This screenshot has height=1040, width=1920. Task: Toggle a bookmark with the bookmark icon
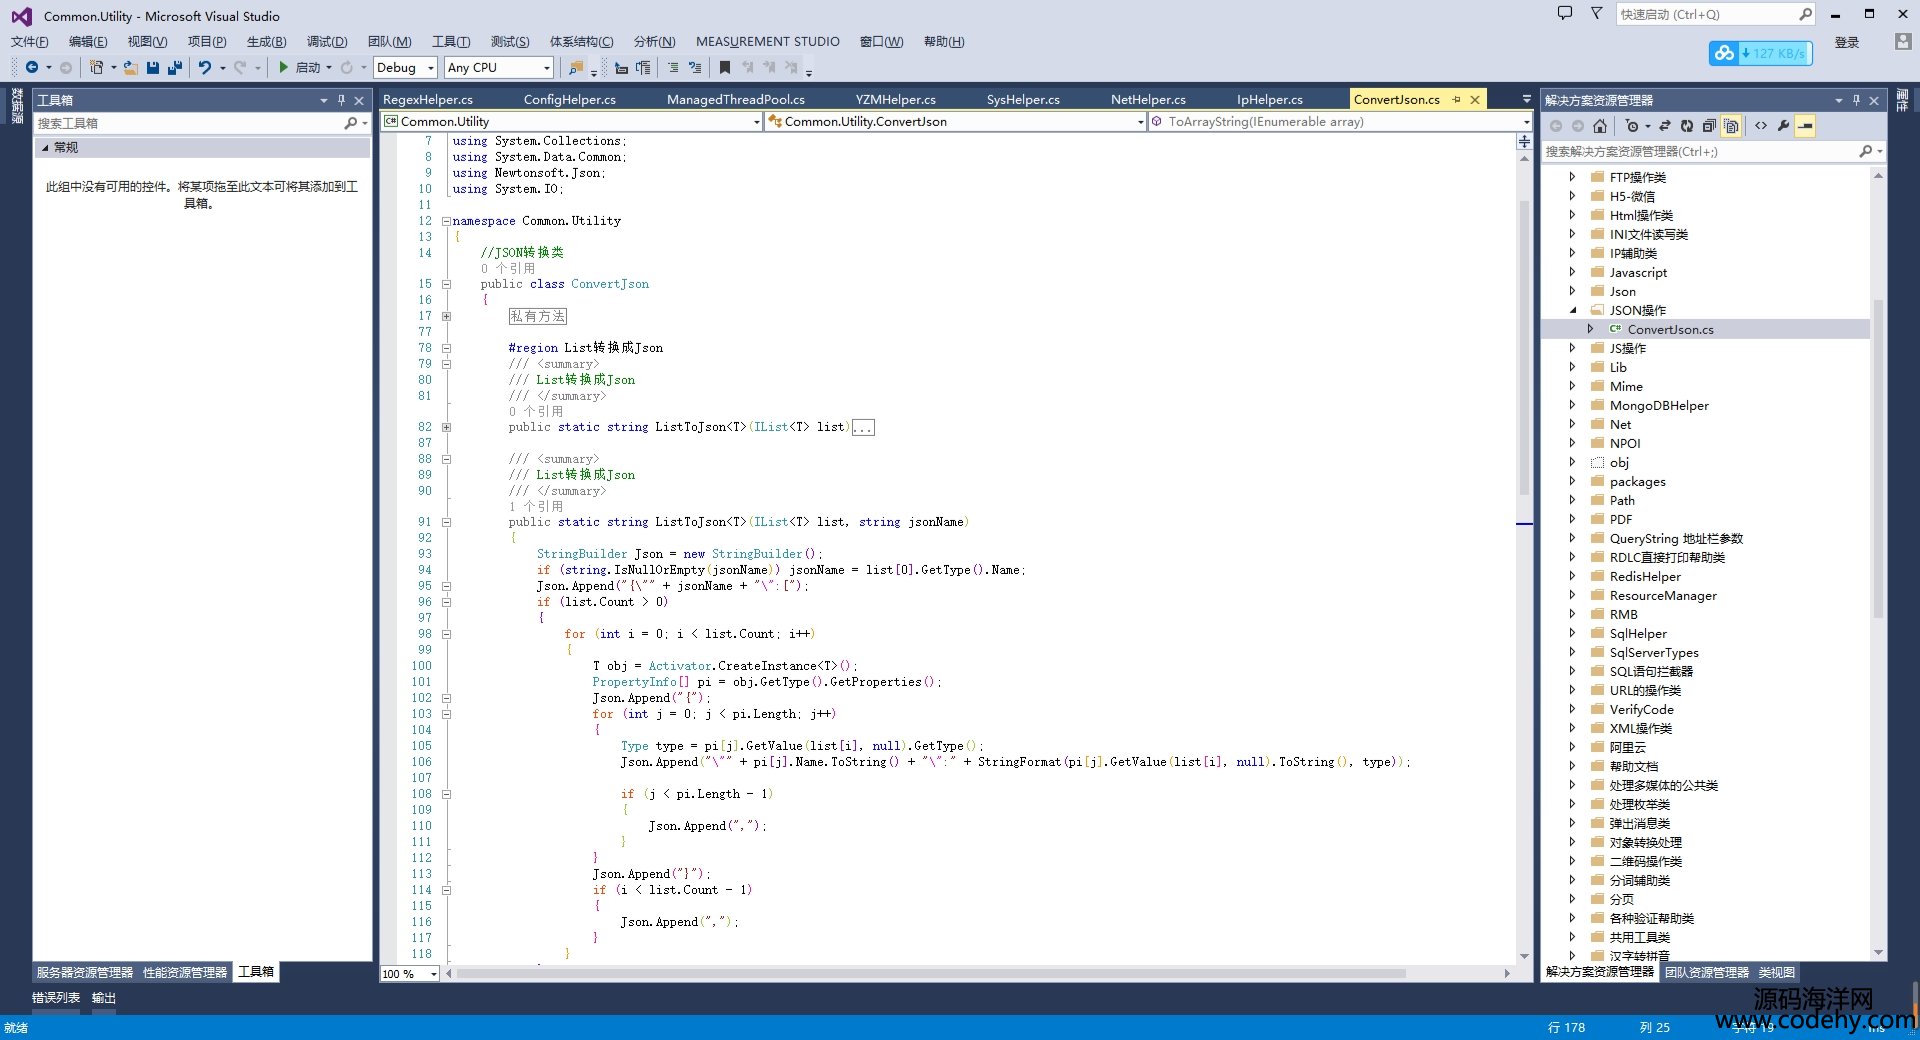coord(725,67)
